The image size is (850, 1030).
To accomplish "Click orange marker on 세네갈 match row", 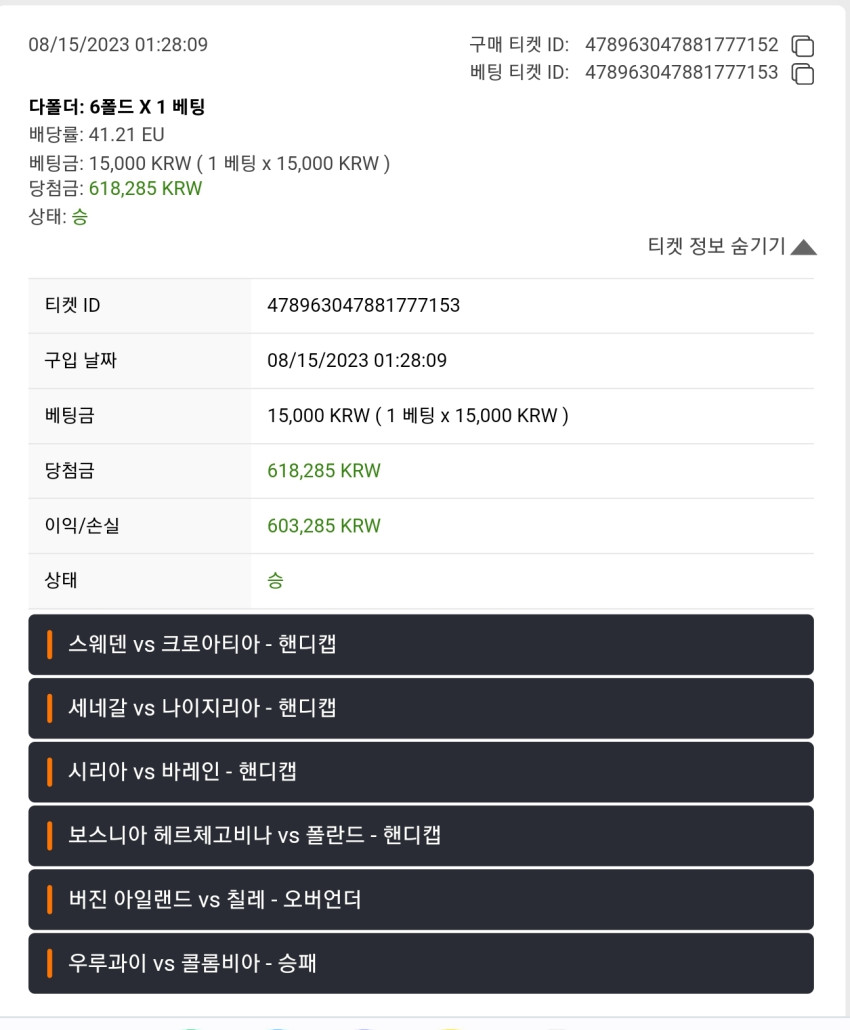I will tap(49, 708).
